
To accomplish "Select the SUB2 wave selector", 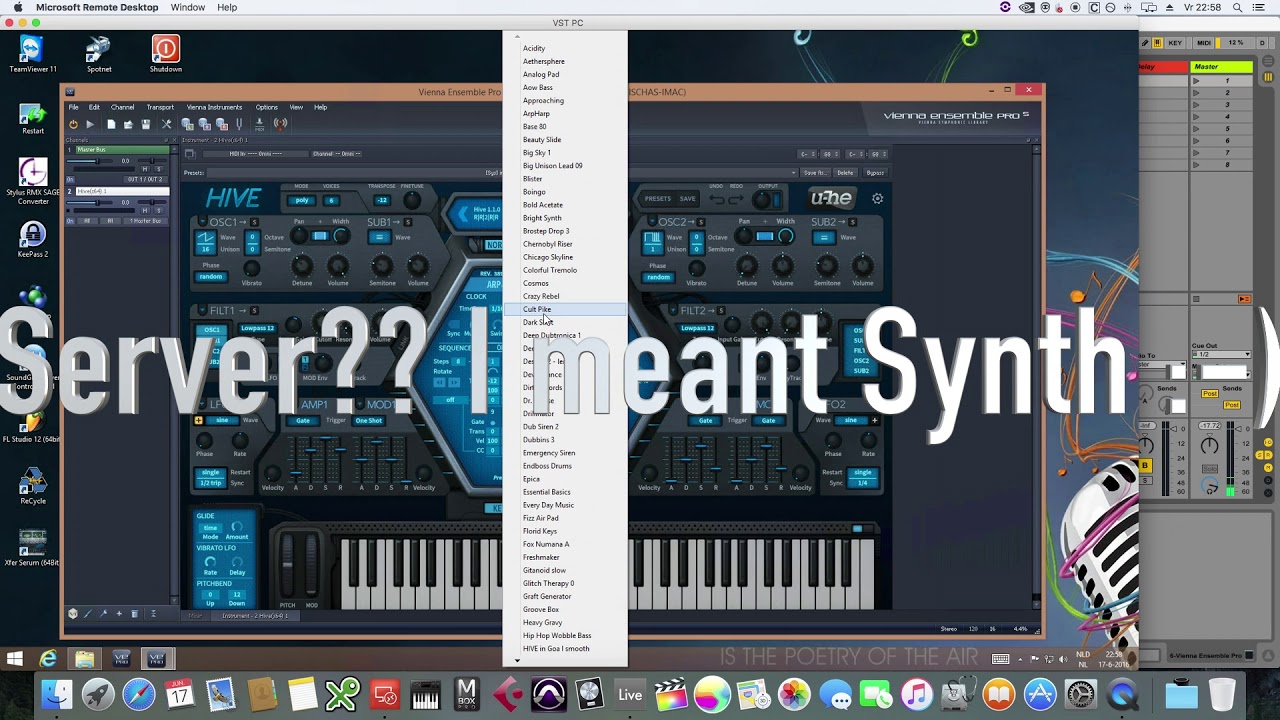I will tap(824, 237).
